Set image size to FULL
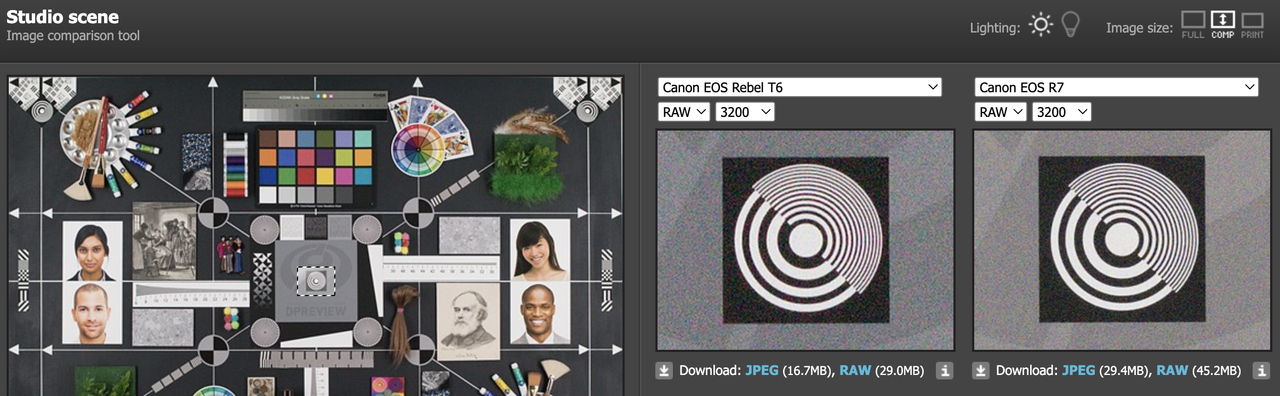This screenshot has height=396, width=1280. coord(1193,25)
